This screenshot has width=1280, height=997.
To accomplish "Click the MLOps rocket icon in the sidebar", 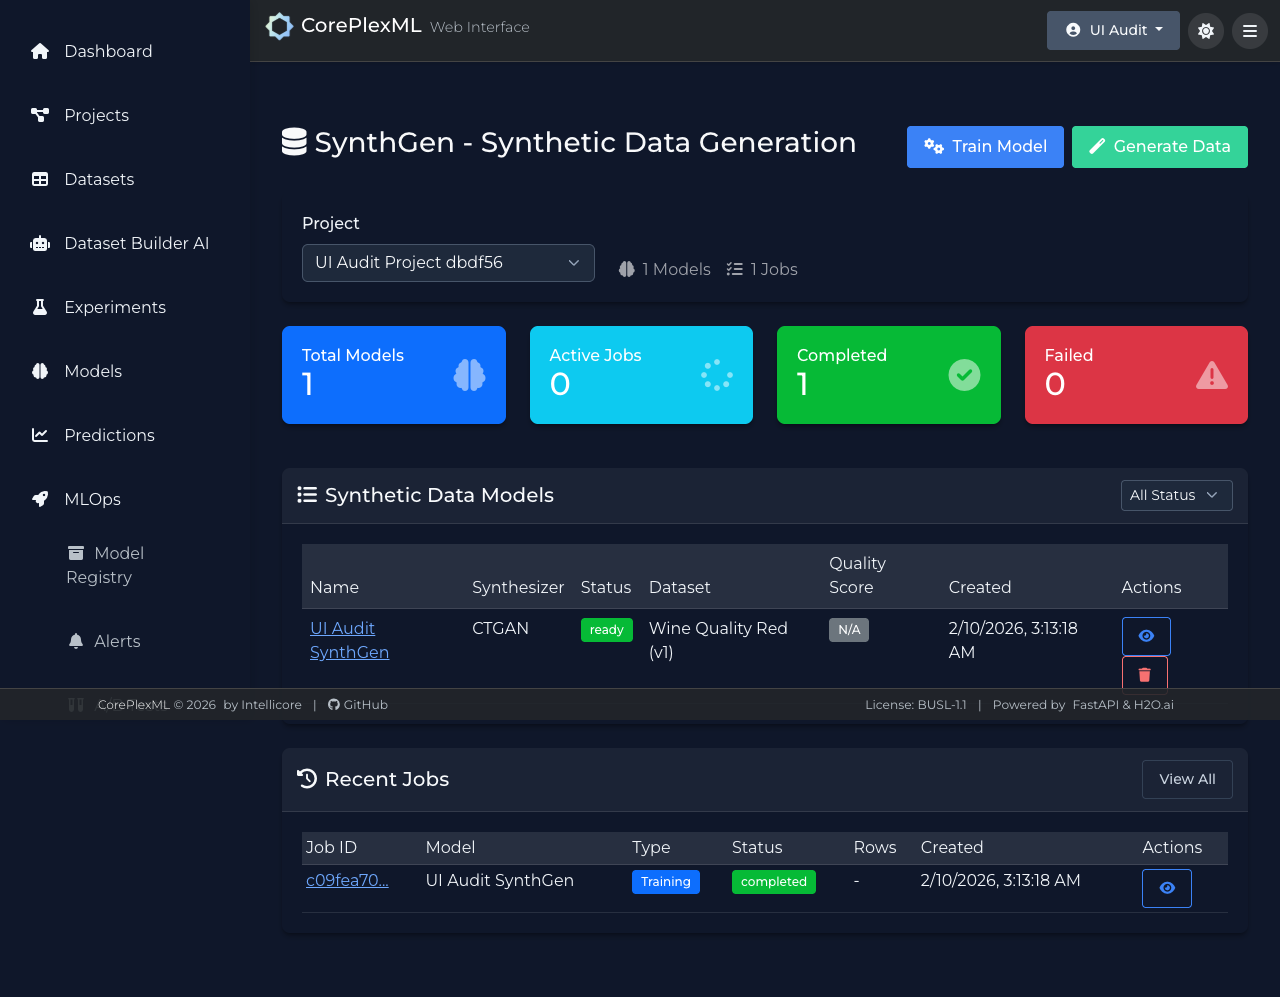I will tap(40, 499).
